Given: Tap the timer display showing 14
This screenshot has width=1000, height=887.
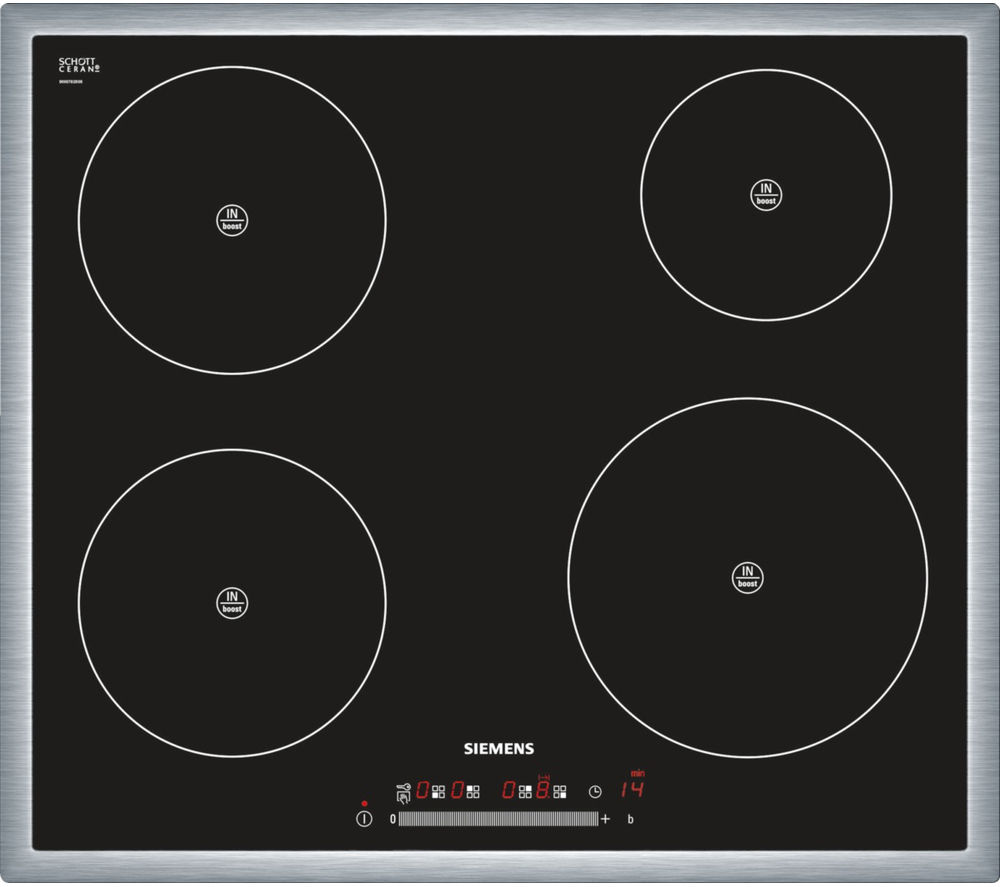Looking at the screenshot, I should (633, 789).
